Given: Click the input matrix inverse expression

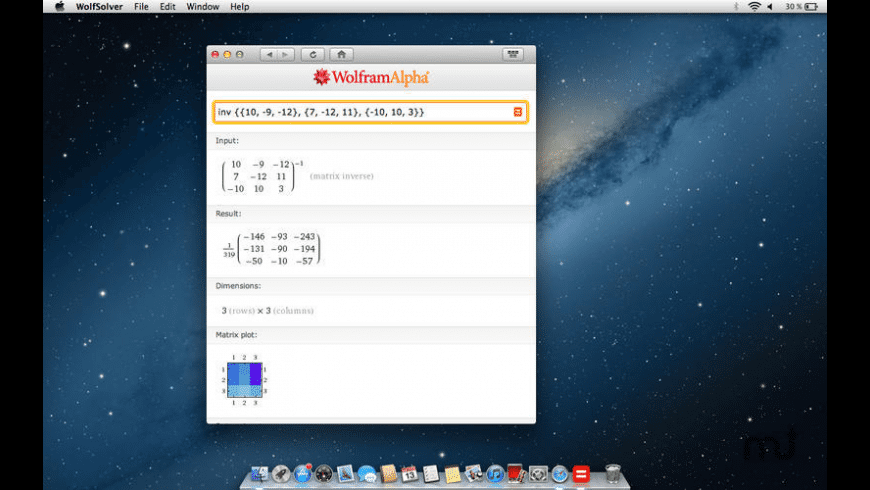Looking at the screenshot, I should pos(262,176).
